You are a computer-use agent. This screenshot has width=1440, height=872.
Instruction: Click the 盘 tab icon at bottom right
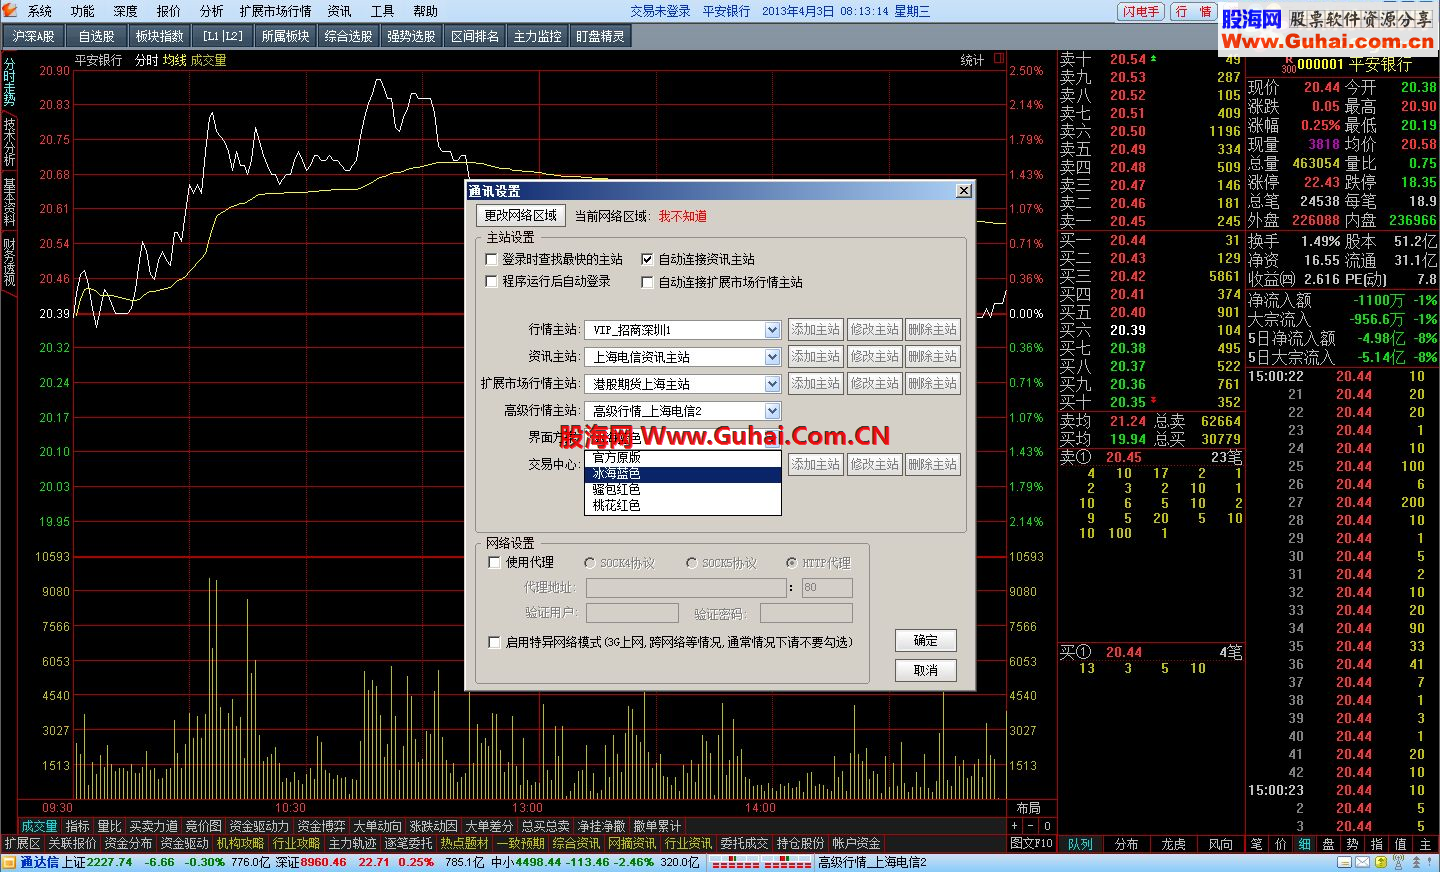pos(1329,844)
